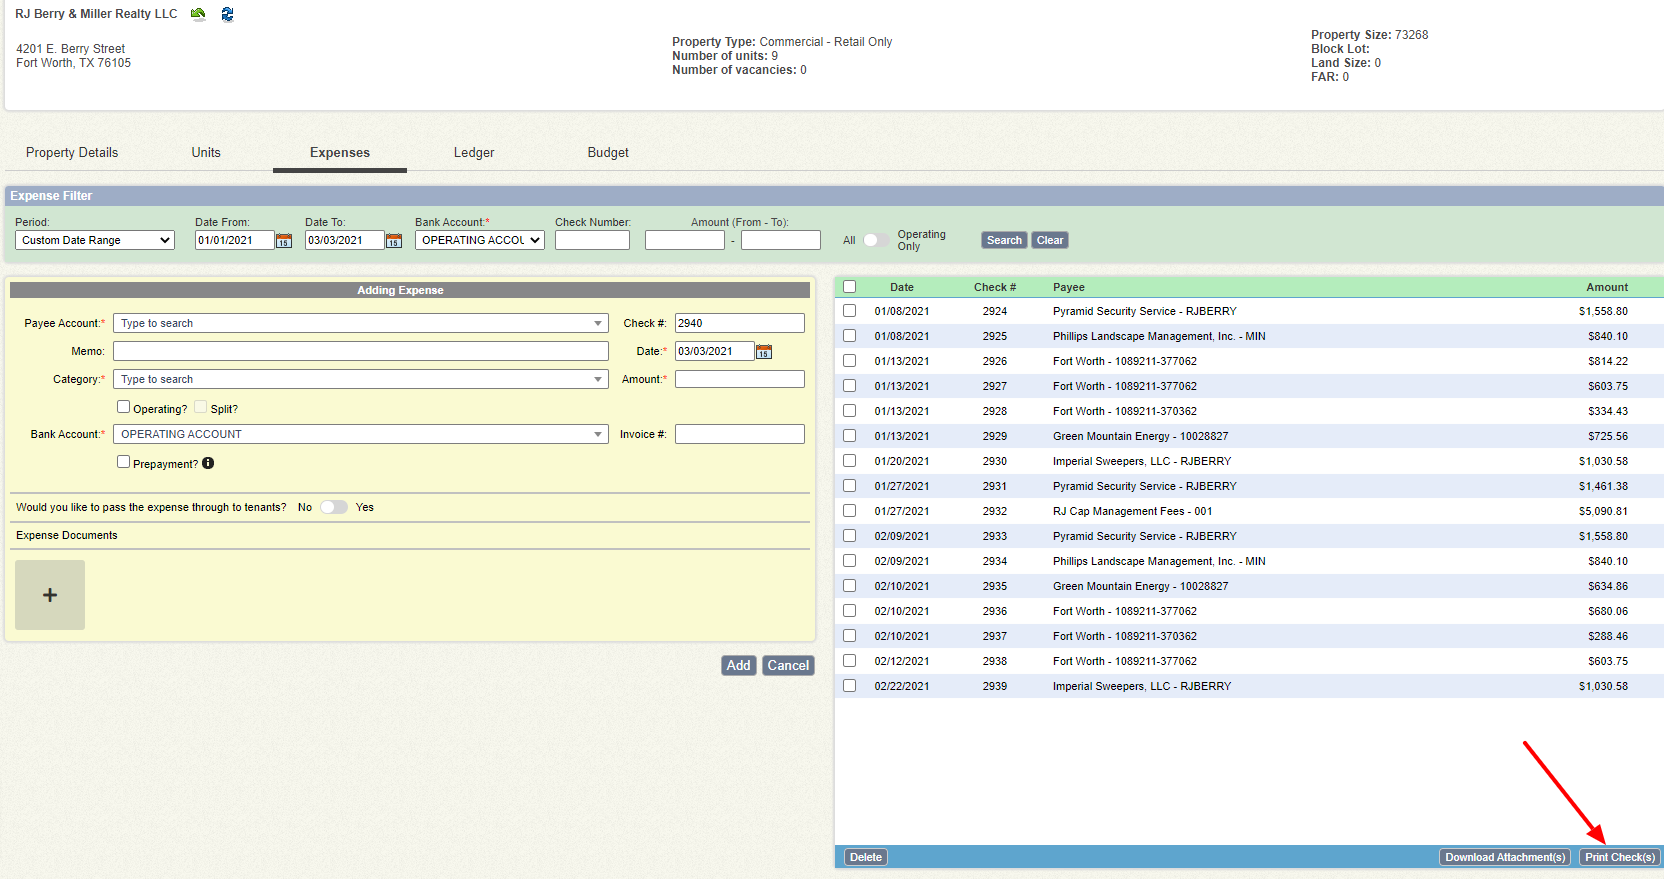Open the Ledger tab
Screen dimensions: 1664x879
[x=474, y=153]
